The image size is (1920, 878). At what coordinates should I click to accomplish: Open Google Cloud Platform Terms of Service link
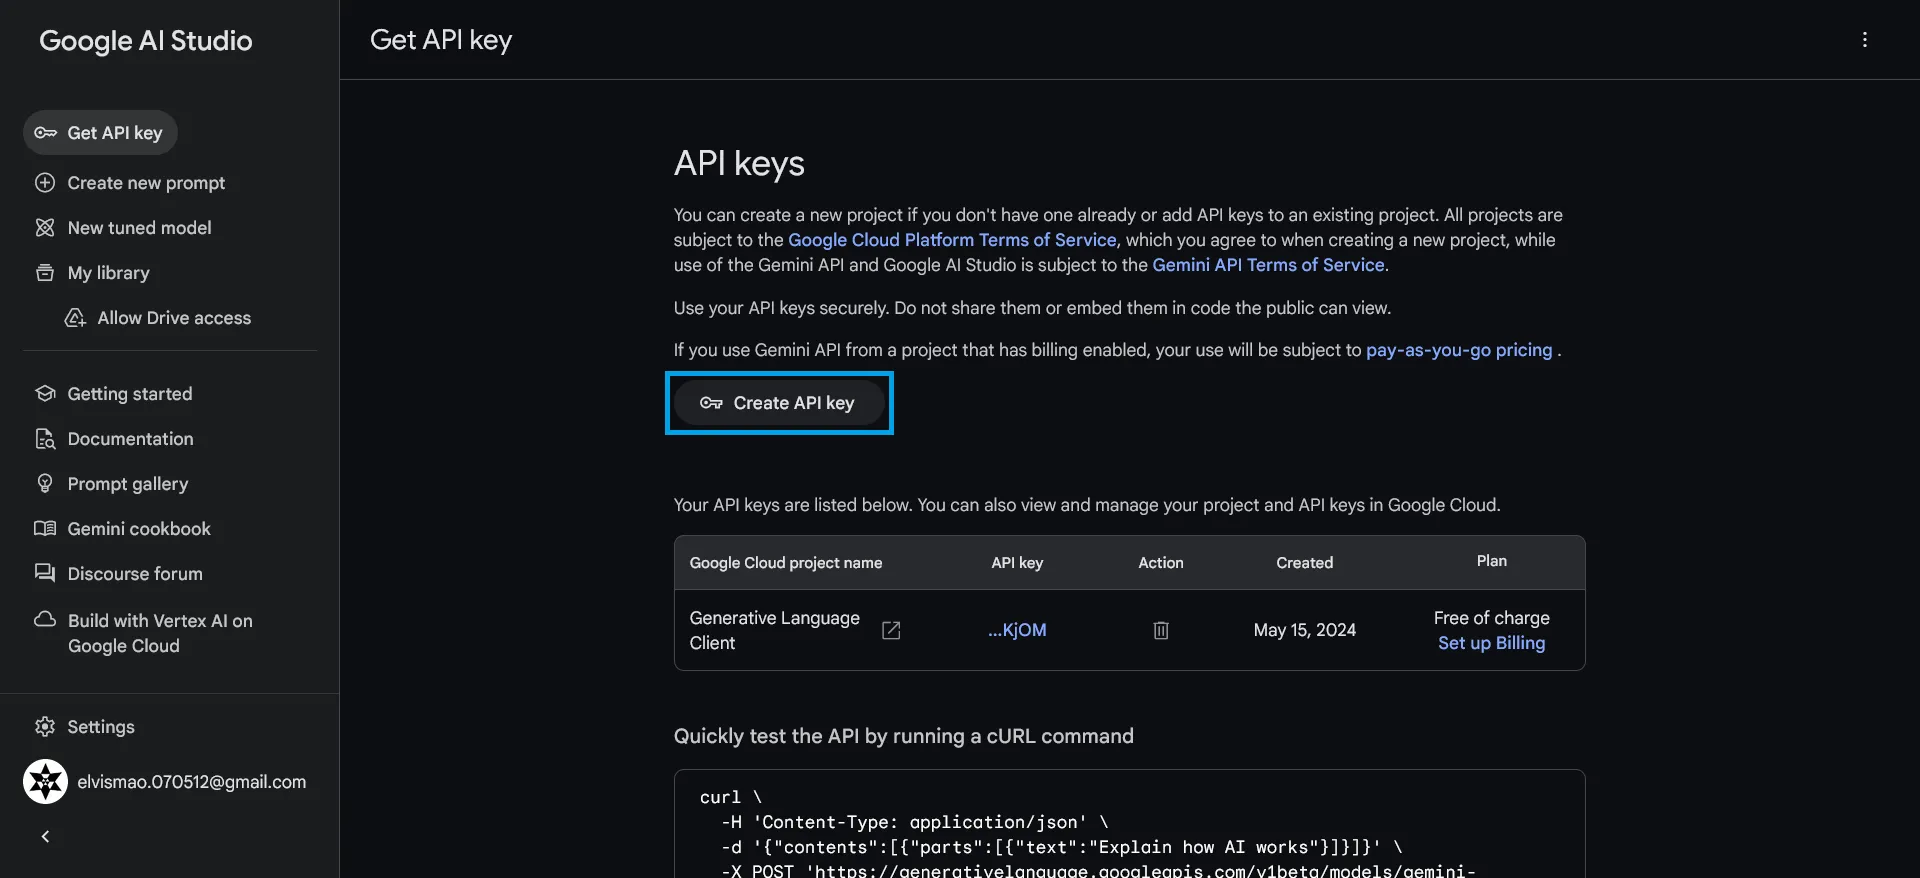952,240
